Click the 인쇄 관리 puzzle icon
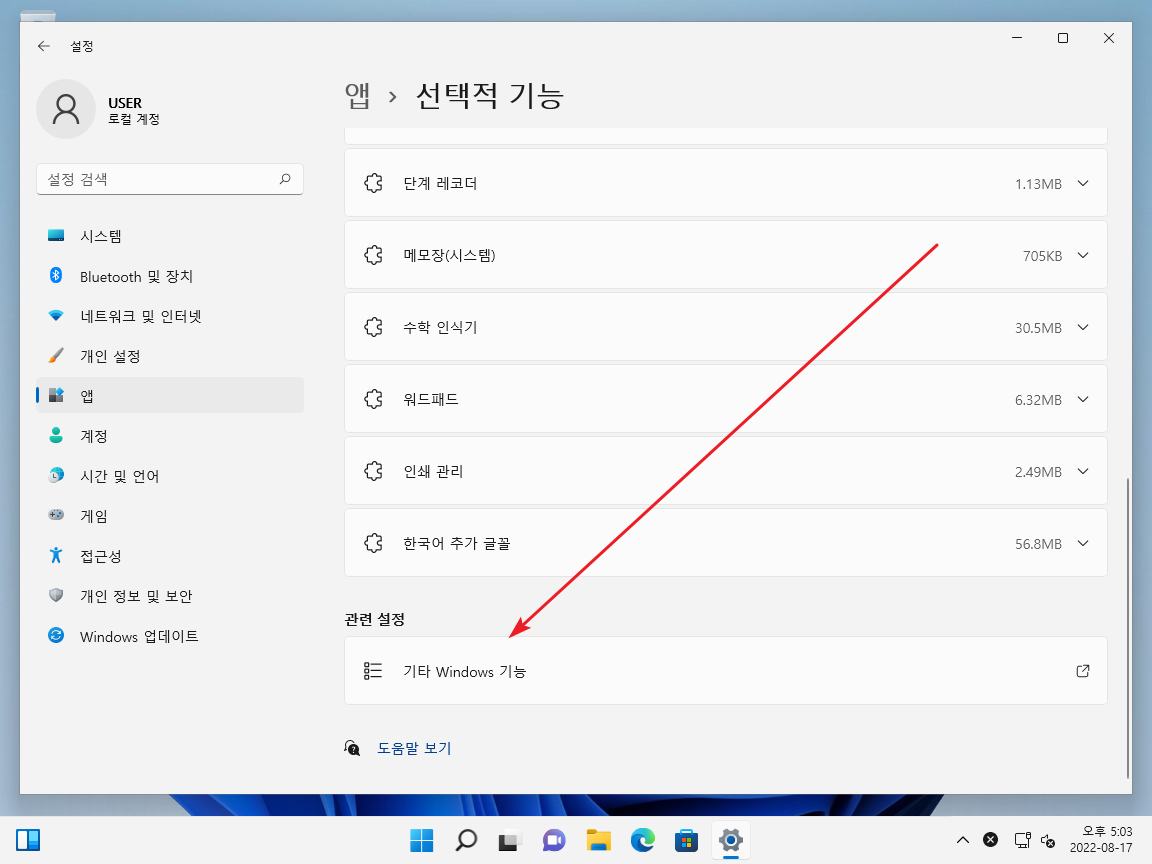Screen dimensions: 1152x864 (x=373, y=471)
